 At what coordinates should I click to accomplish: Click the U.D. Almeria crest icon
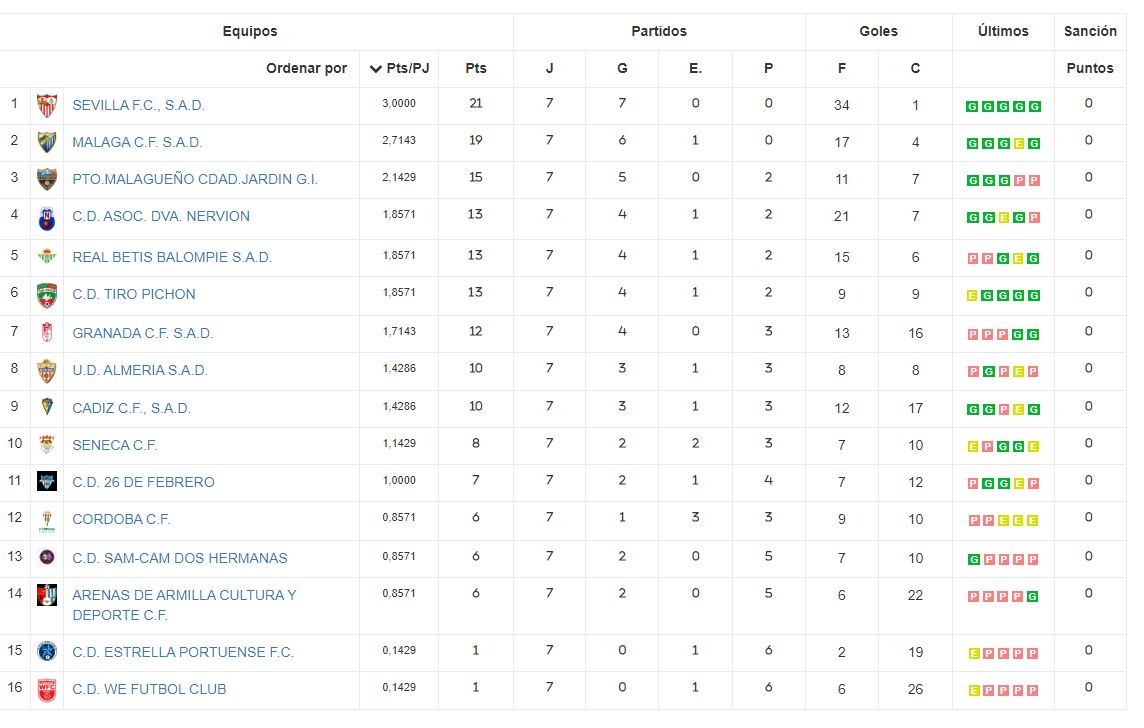coord(47,371)
